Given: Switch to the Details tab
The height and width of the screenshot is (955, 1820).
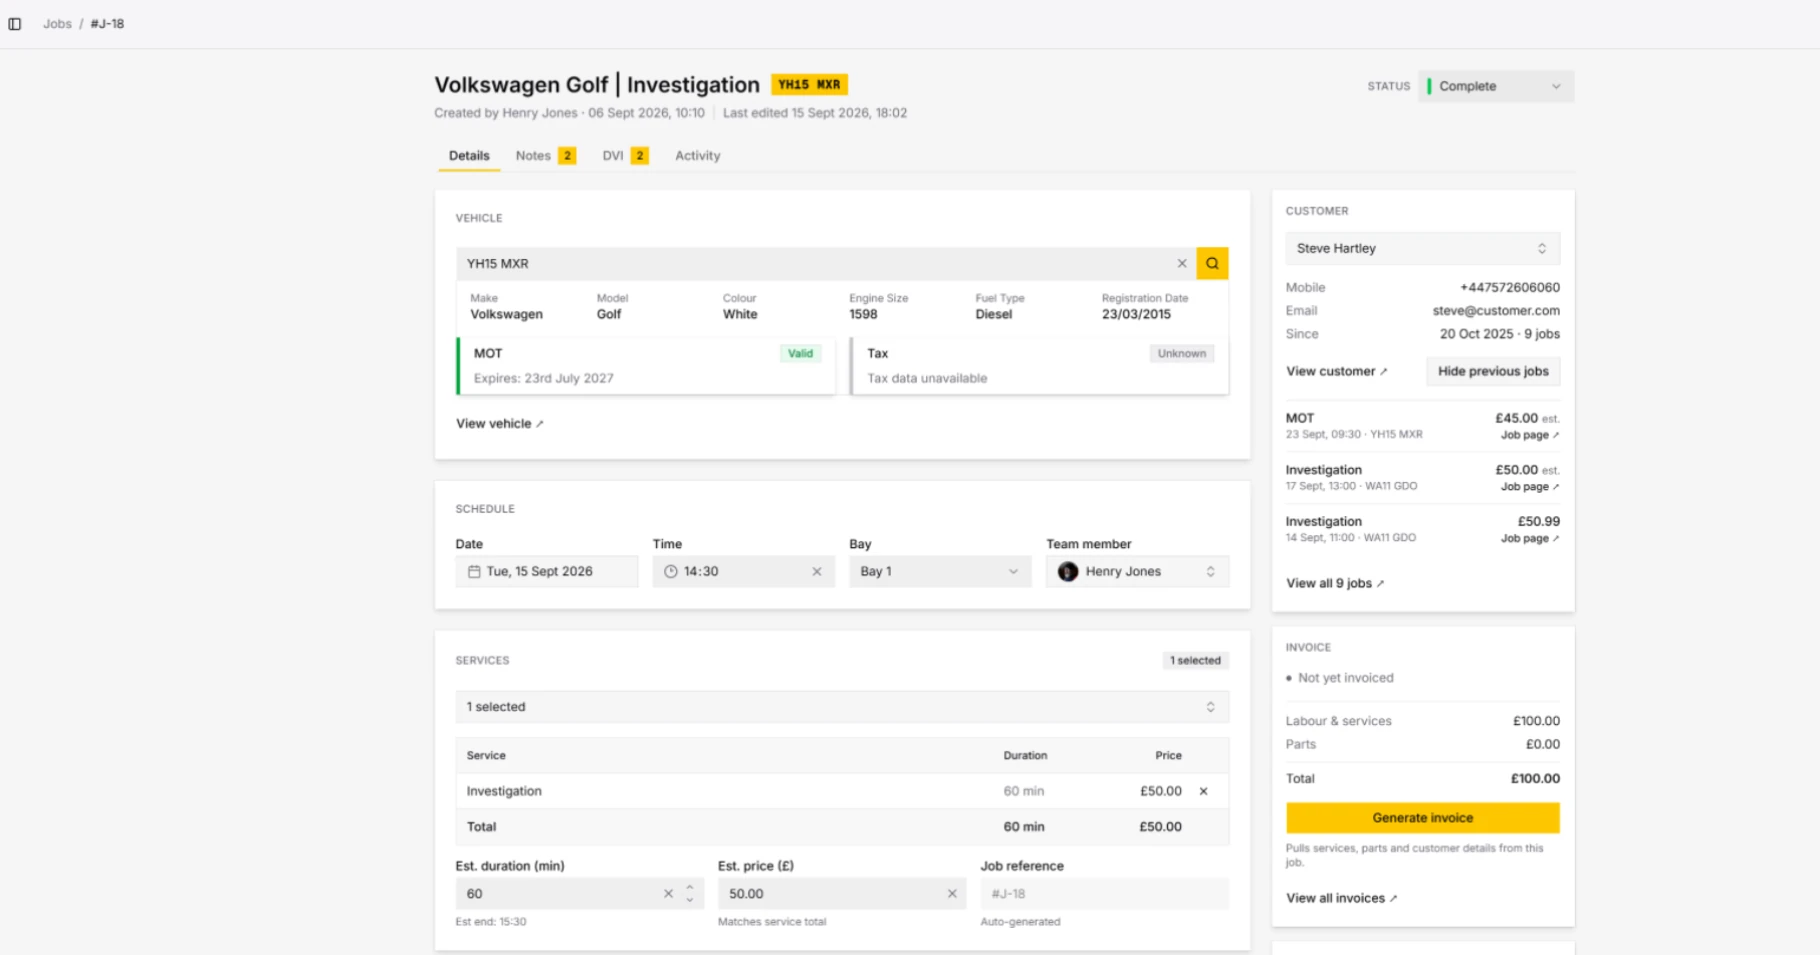Looking at the screenshot, I should [x=469, y=156].
